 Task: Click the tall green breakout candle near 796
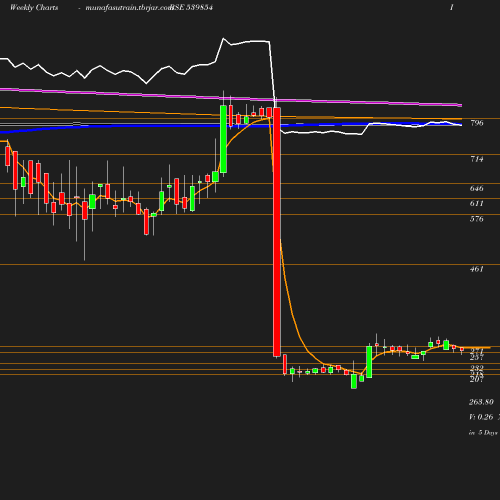[223, 139]
